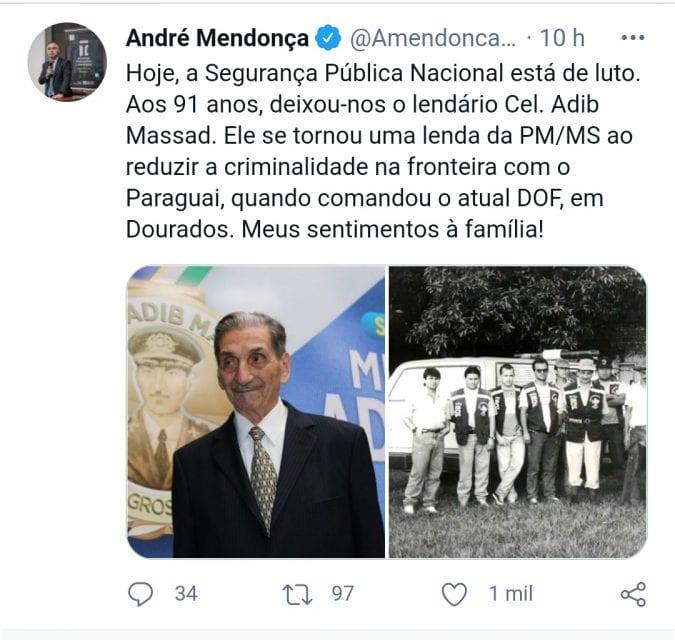
Task: Click the André Mendonça display name
Action: (217, 38)
